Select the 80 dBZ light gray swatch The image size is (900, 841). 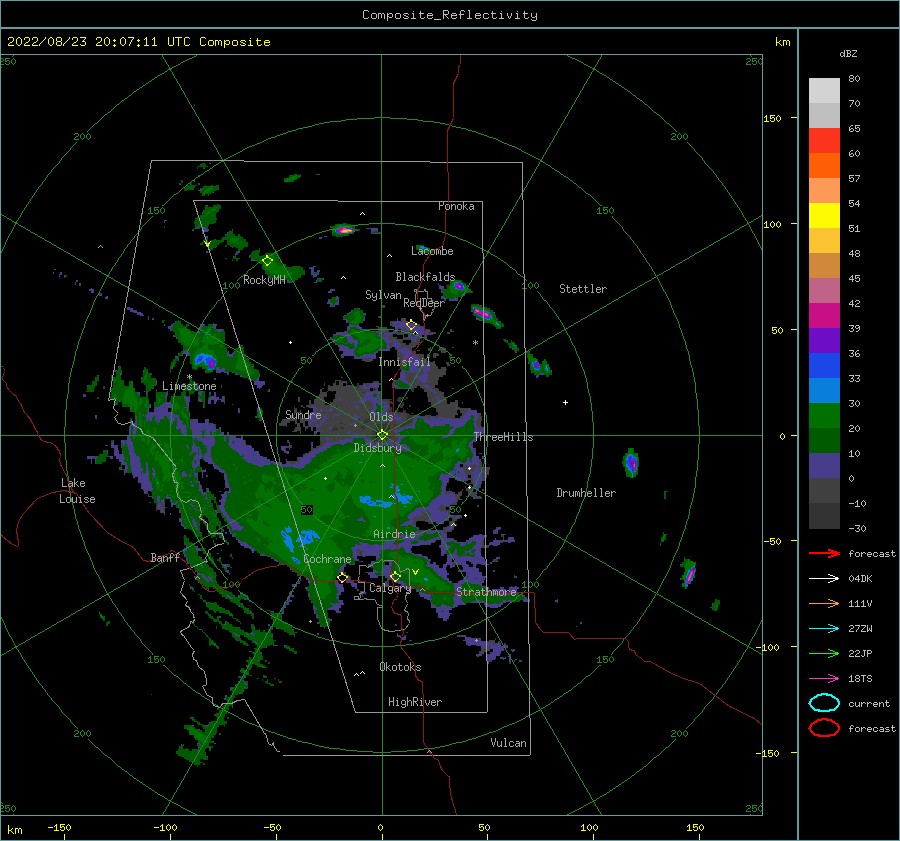click(824, 91)
